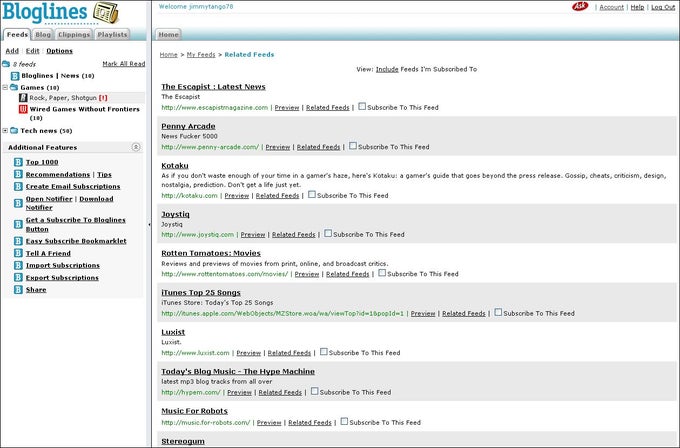Image resolution: width=680 pixels, height=448 pixels.
Task: Switch to the Feeds tab
Action: coord(17,34)
